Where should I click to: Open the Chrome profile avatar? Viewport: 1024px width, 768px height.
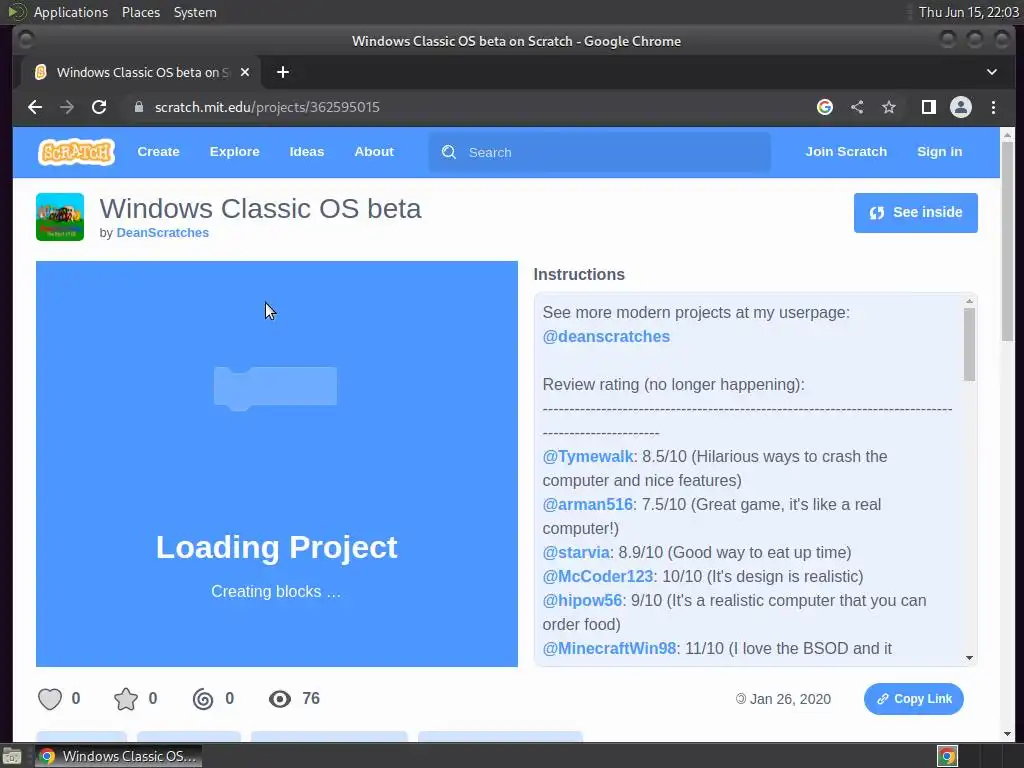pyautogui.click(x=961, y=107)
